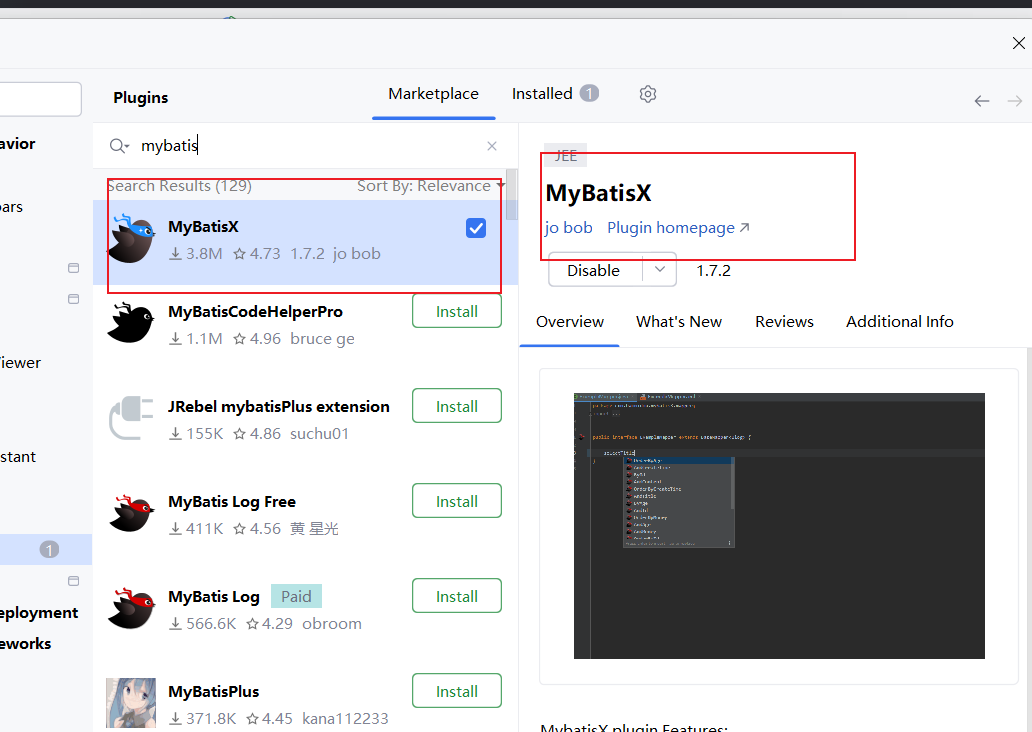
Task: Navigate back with the left arrow
Action: [x=981, y=101]
